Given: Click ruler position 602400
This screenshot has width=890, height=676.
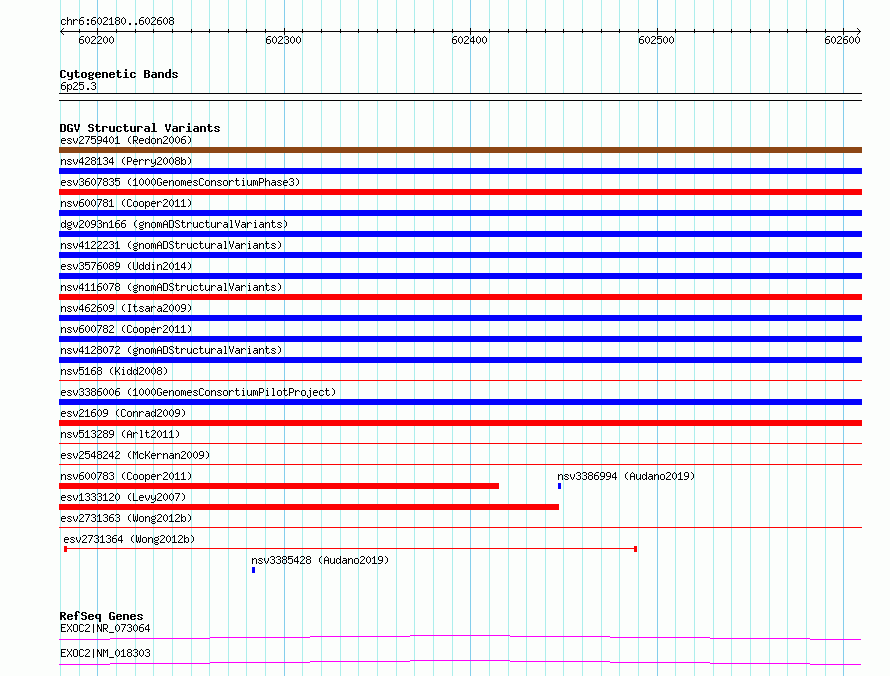Looking at the screenshot, I should click(469, 40).
